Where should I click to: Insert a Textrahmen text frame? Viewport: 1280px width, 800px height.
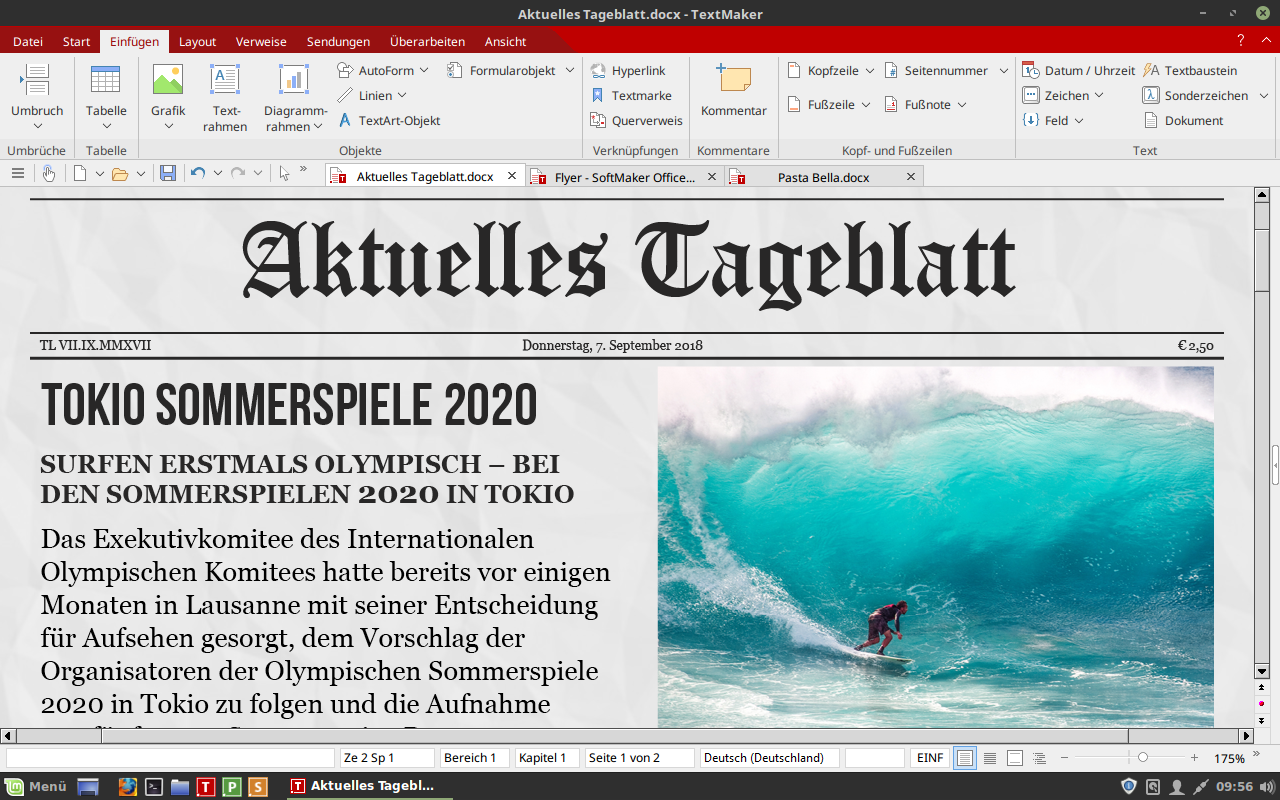click(226, 97)
